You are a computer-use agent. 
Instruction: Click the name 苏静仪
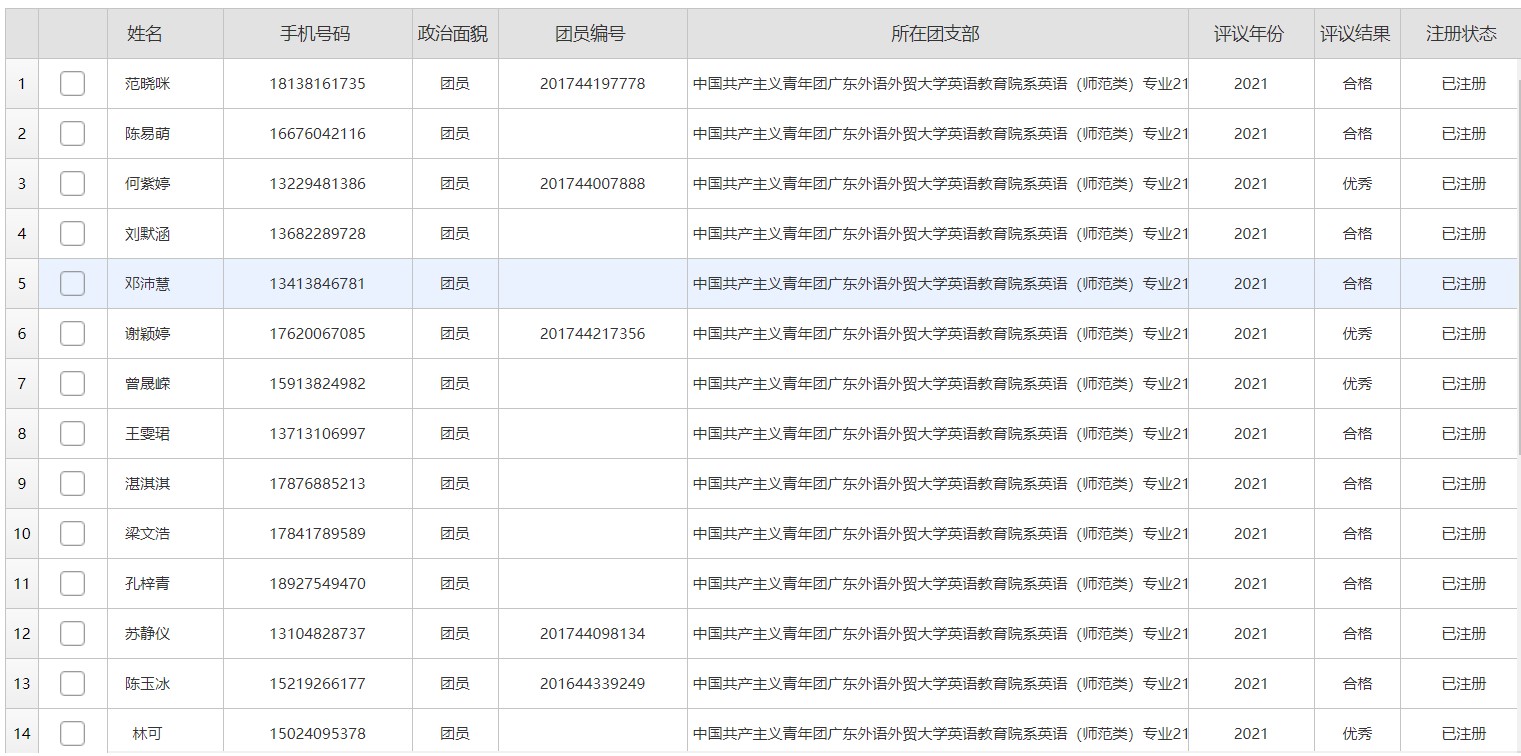pyautogui.click(x=147, y=634)
